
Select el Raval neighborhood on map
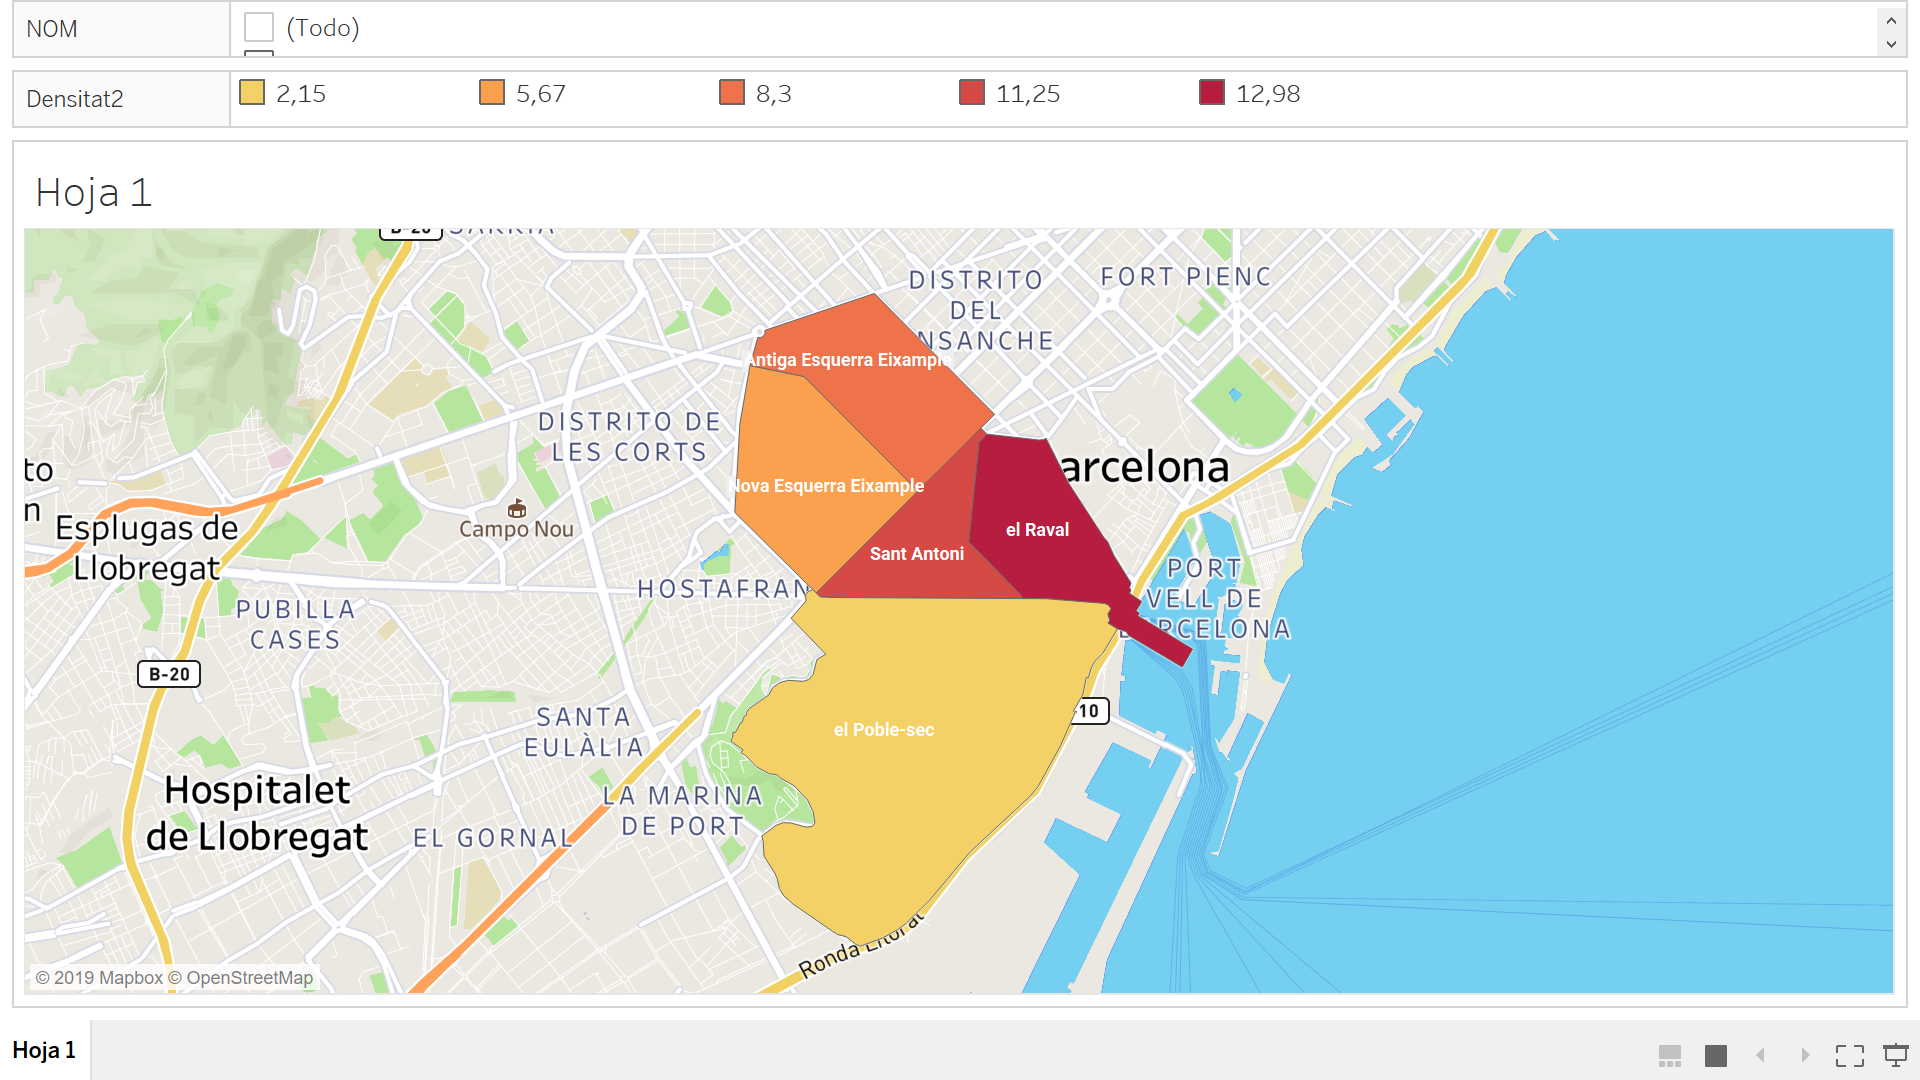[1037, 530]
